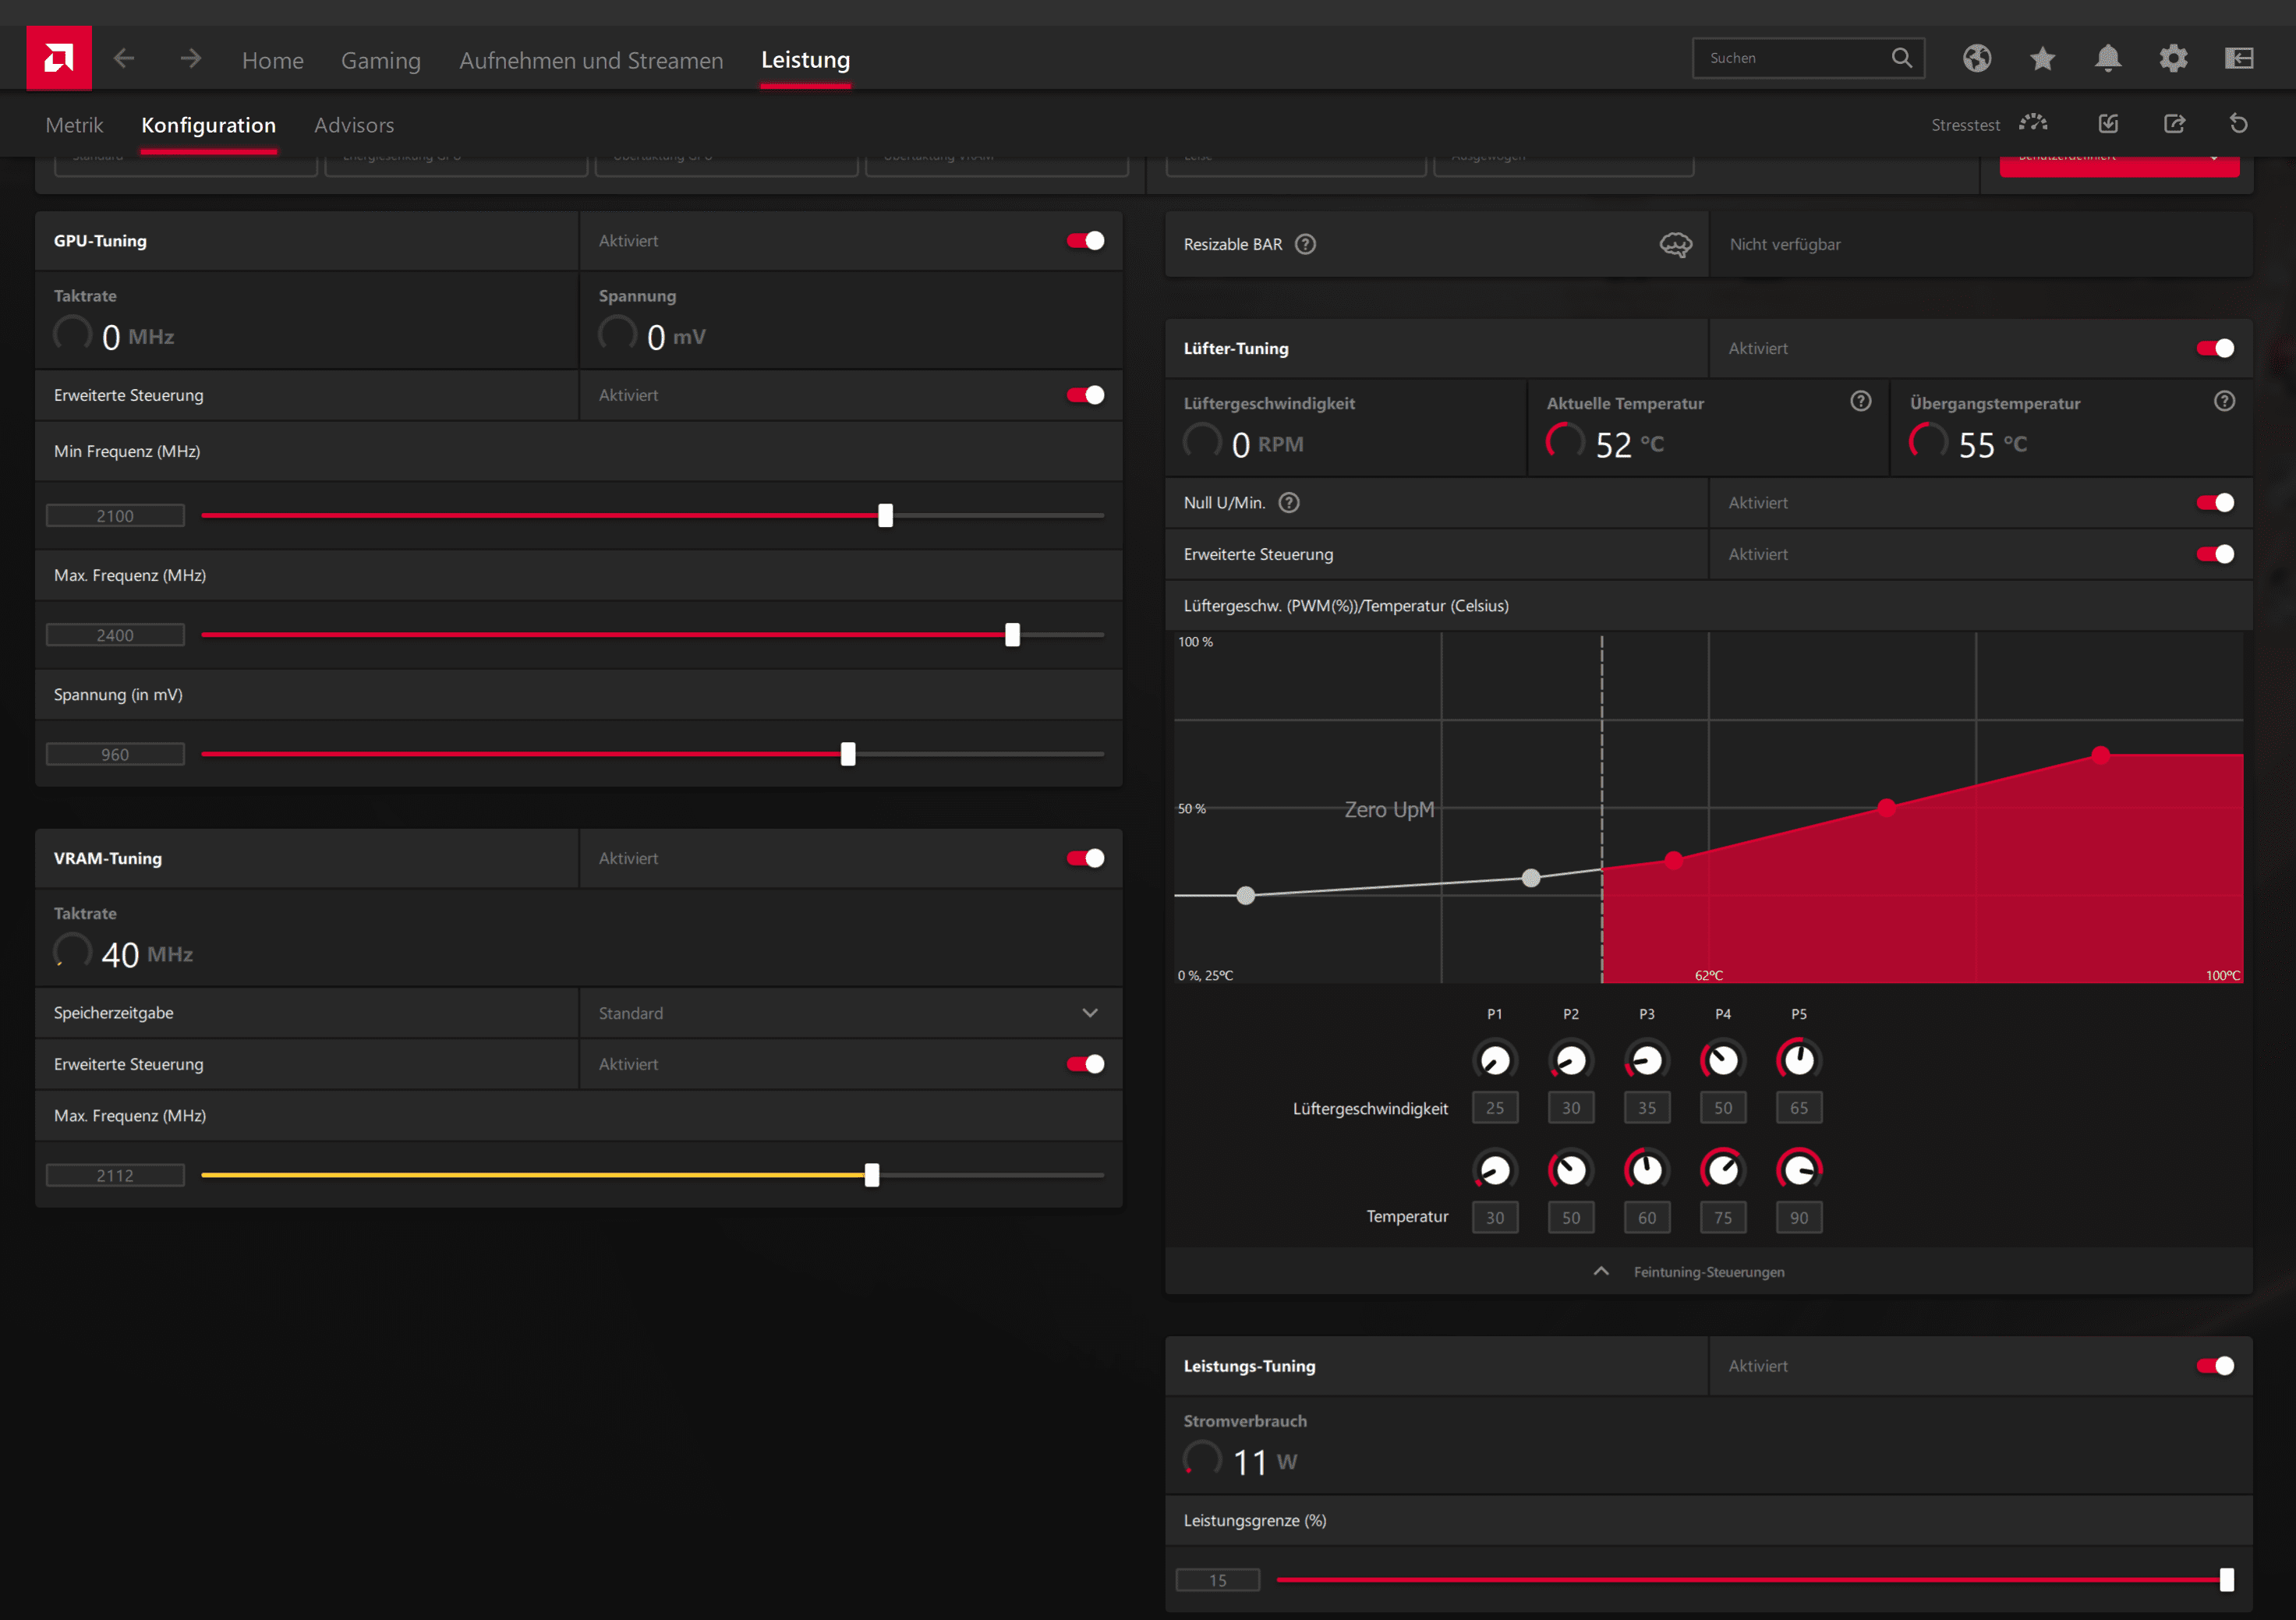Click the AMD logo icon
The height and width of the screenshot is (1620, 2296).
58,58
